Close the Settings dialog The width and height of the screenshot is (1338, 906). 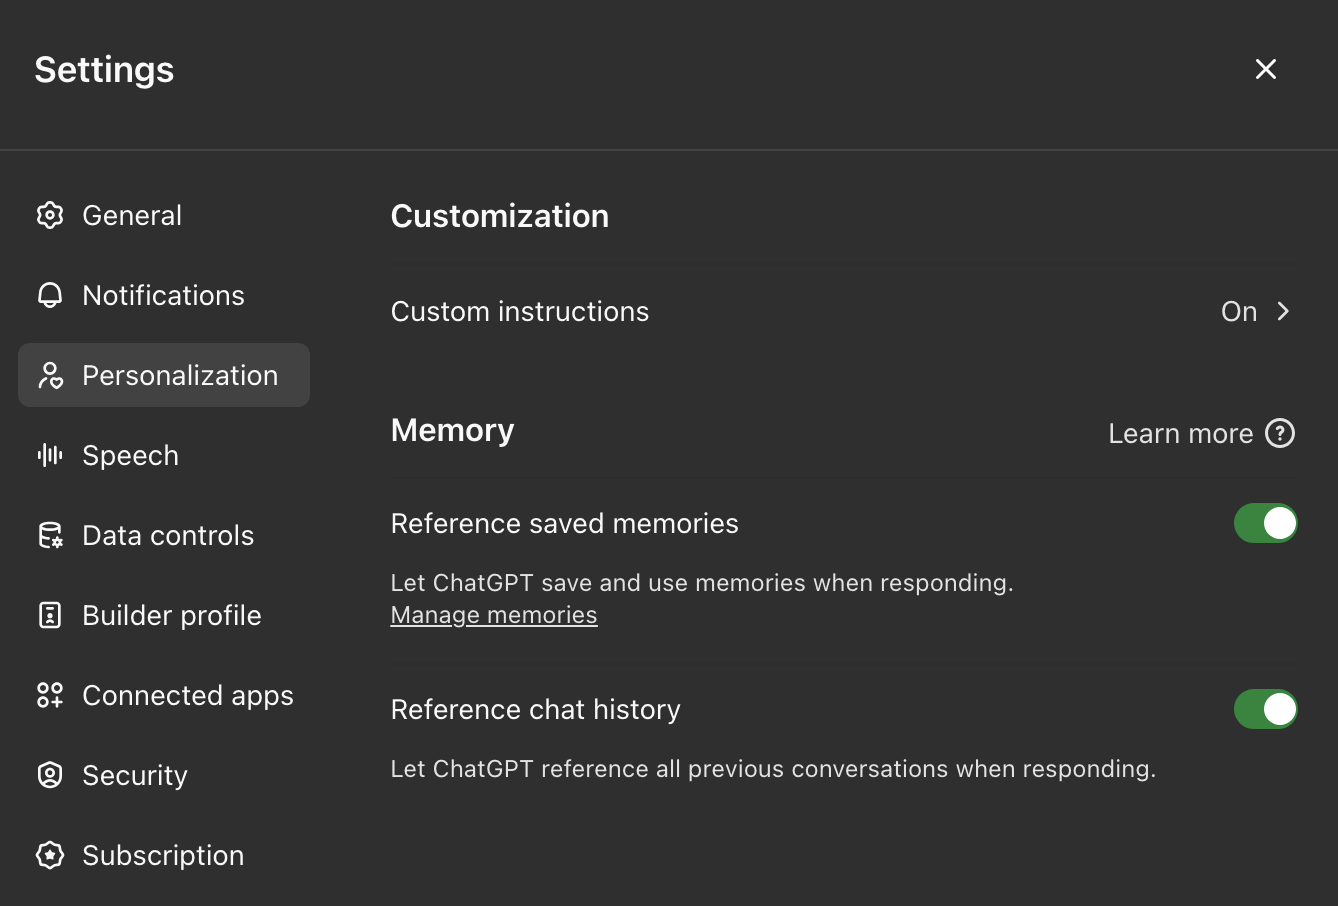click(x=1266, y=69)
